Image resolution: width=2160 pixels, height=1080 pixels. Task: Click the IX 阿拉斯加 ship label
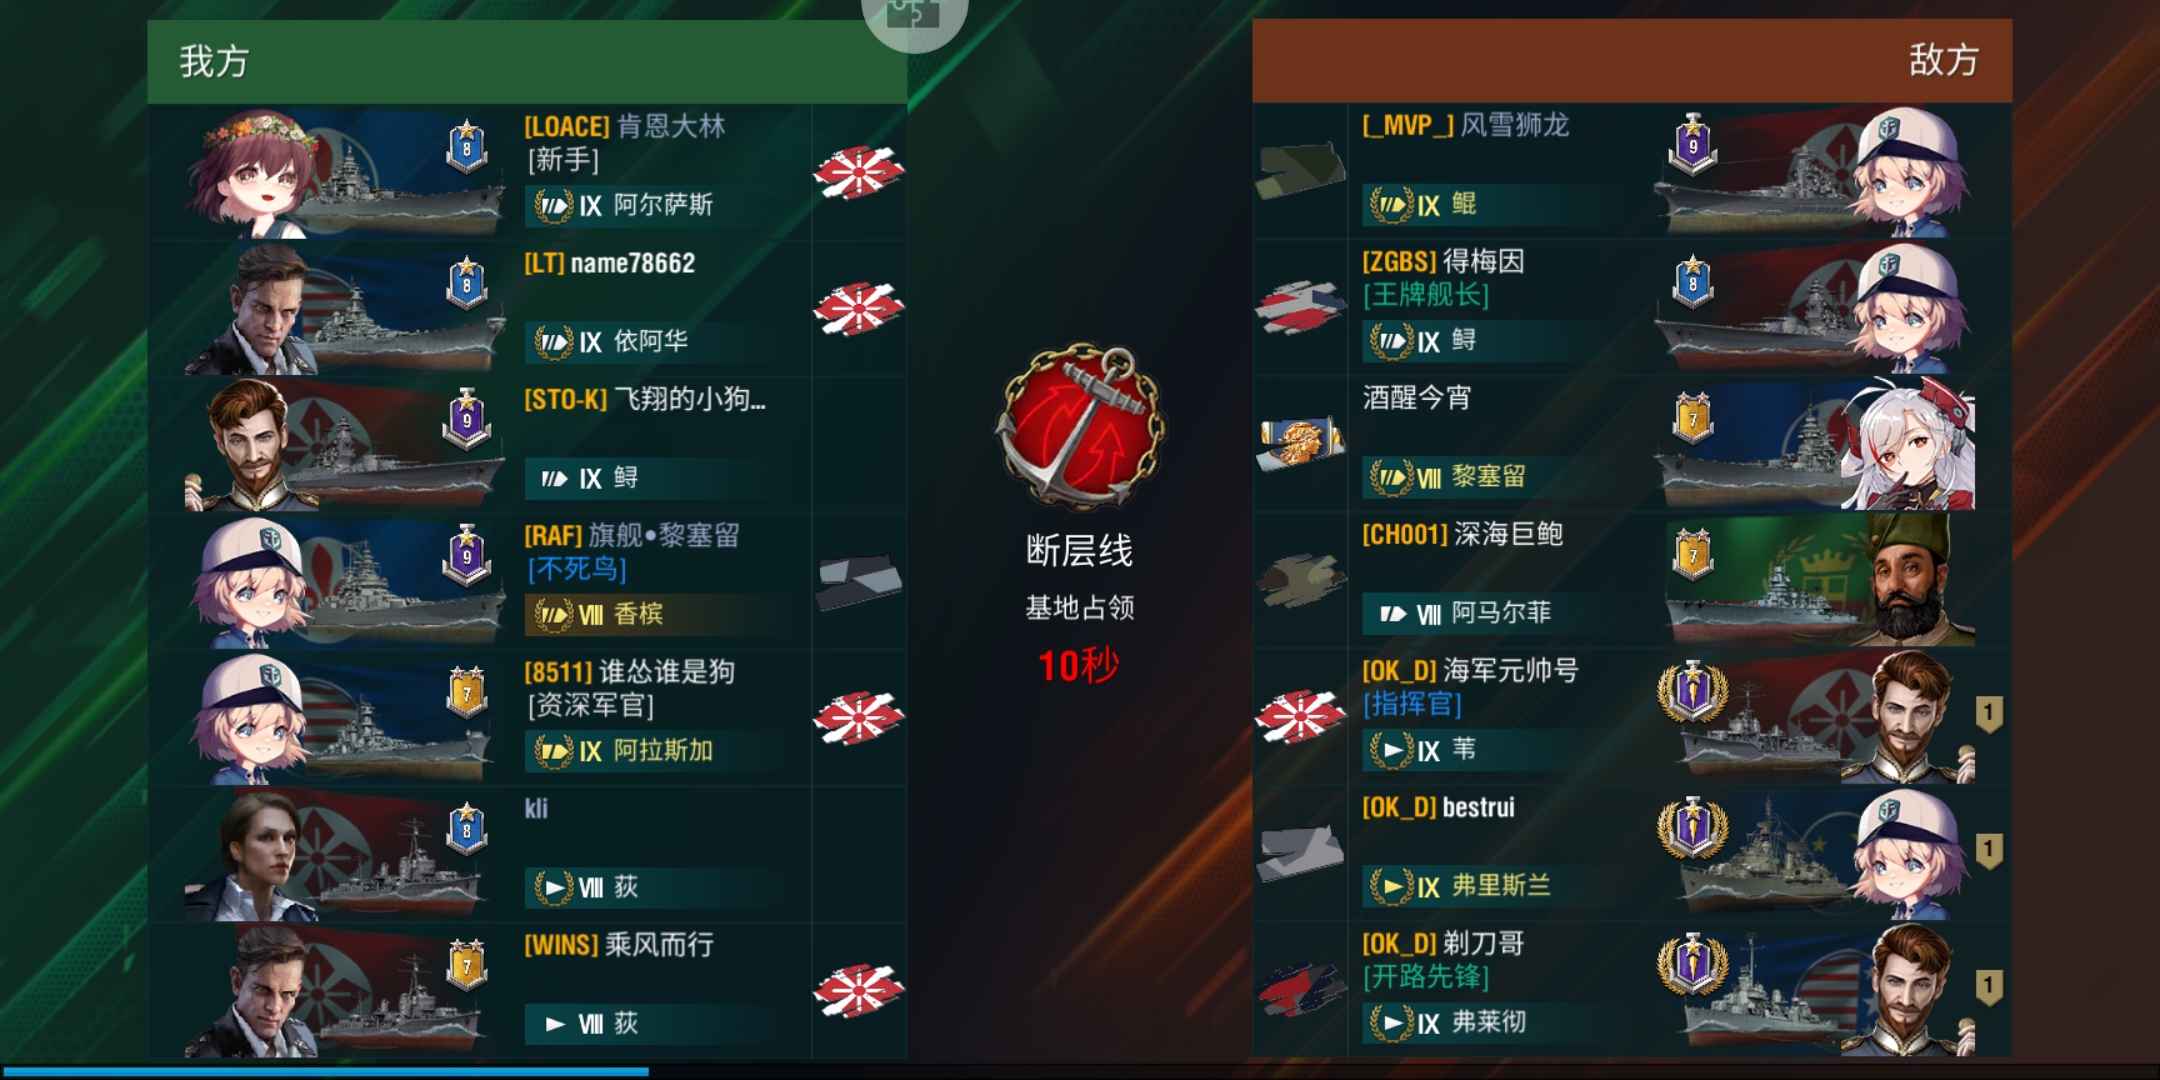click(x=647, y=750)
